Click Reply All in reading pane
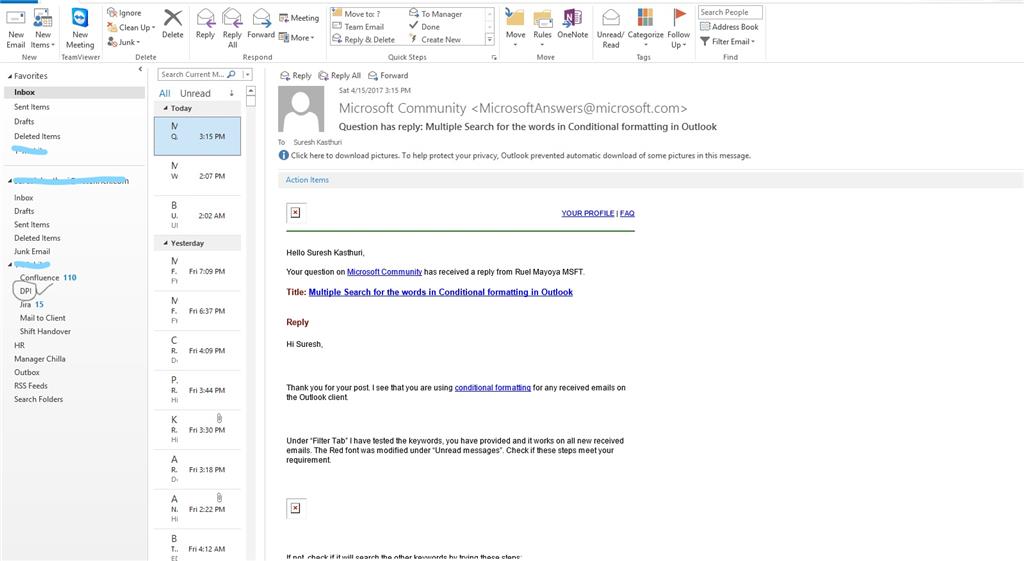The width and height of the screenshot is (1024, 561). (x=340, y=76)
